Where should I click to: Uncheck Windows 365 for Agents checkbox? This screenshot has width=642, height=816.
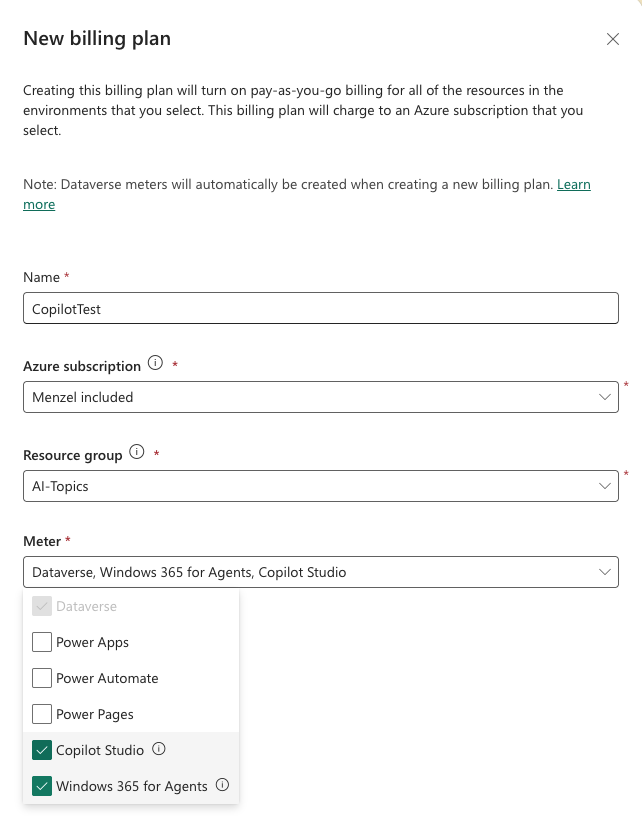coord(42,786)
